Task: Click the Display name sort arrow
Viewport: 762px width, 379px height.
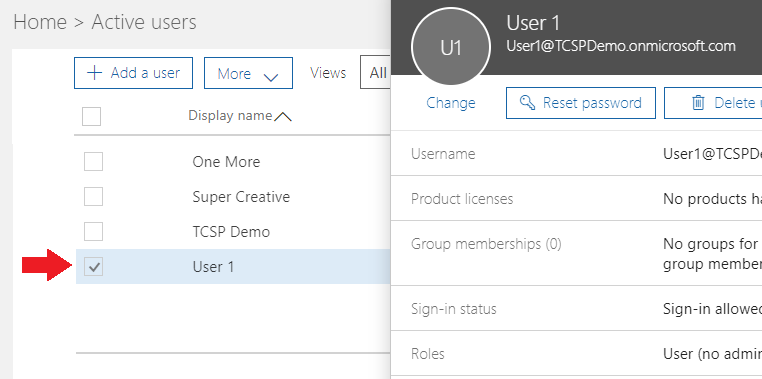Action: point(283,116)
